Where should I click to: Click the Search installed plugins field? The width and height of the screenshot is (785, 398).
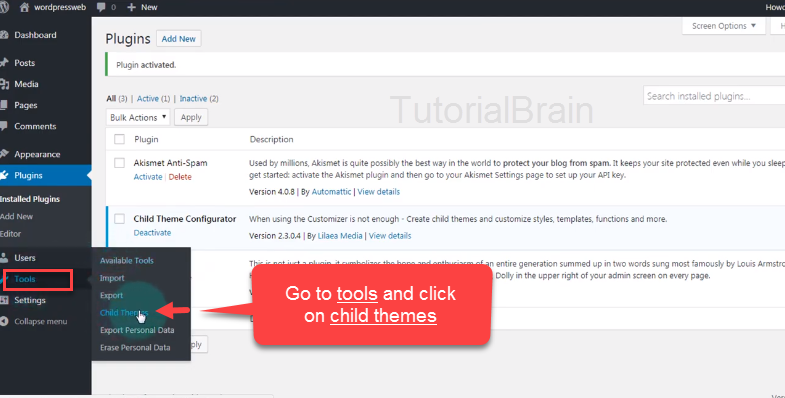coord(714,96)
